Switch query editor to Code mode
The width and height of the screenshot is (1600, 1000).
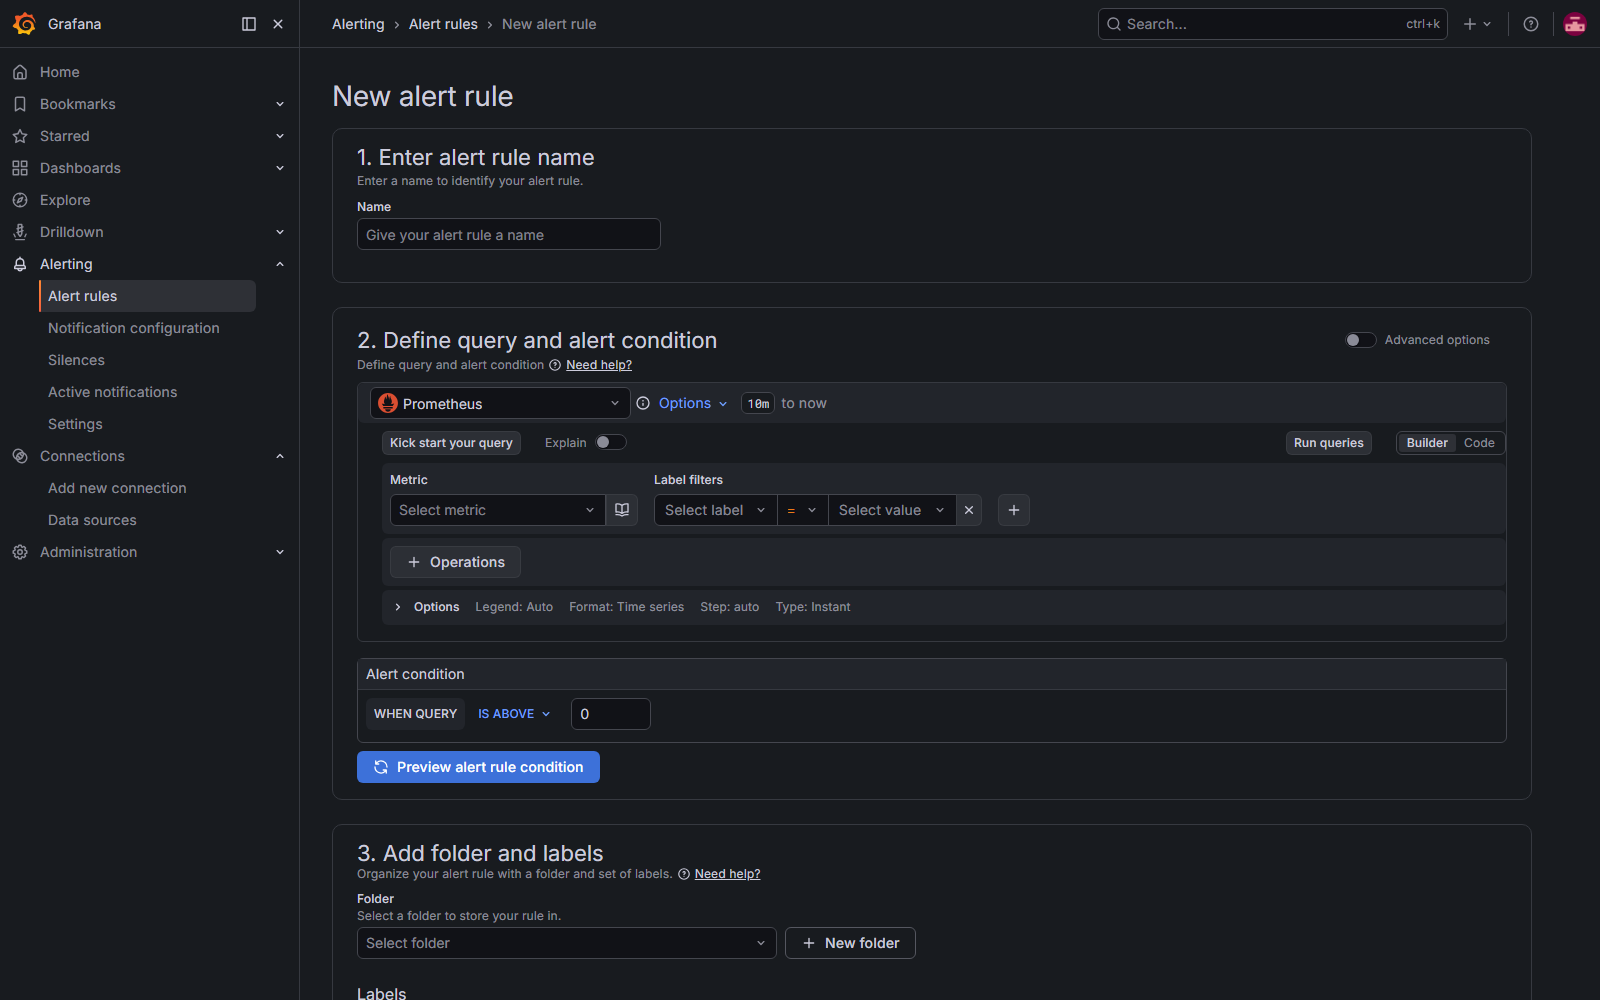pos(1479,443)
